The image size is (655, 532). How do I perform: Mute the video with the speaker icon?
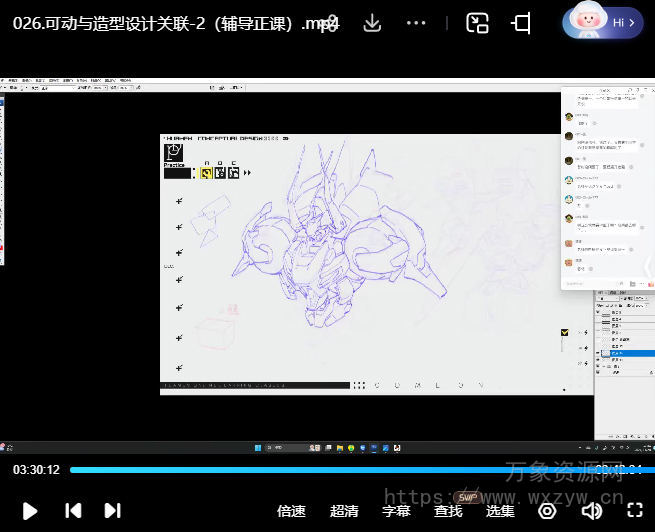[592, 511]
